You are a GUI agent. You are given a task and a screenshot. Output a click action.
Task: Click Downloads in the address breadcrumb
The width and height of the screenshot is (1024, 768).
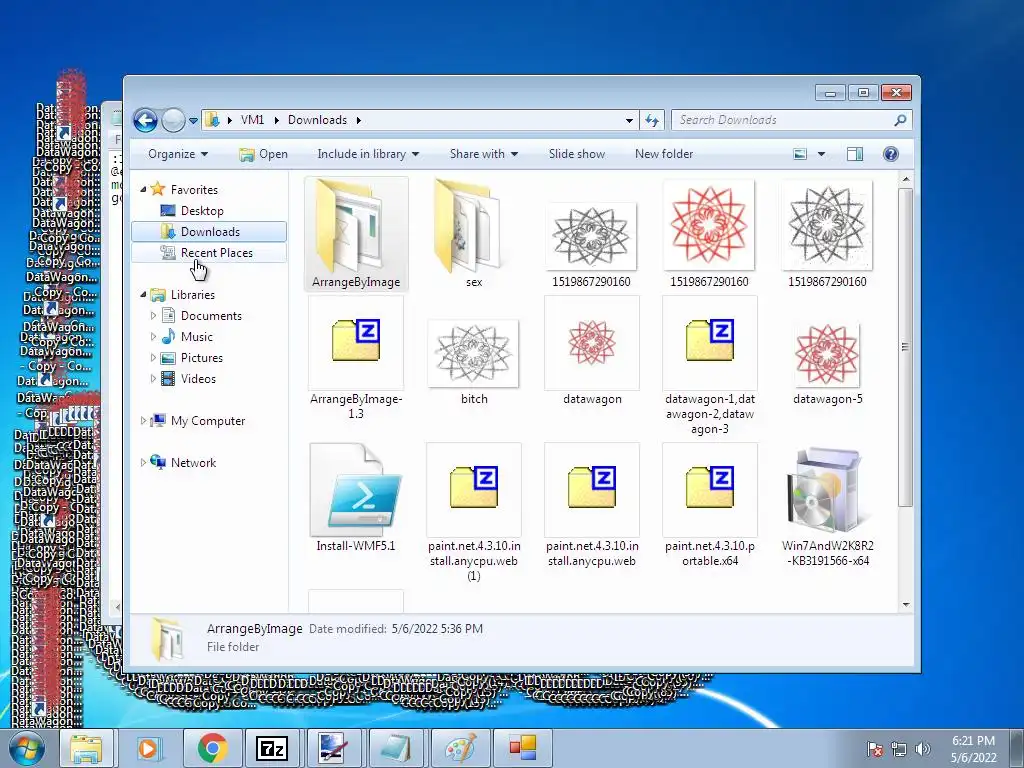click(x=317, y=120)
